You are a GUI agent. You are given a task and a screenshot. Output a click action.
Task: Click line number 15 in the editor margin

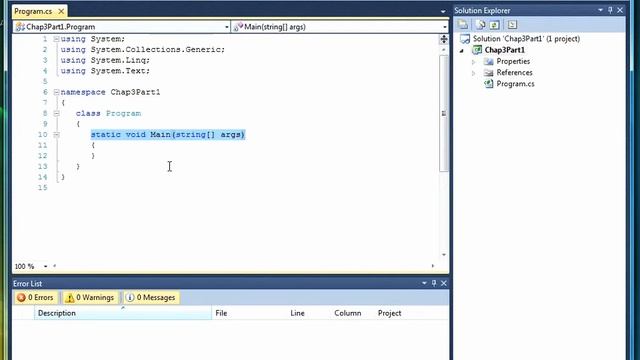tap(42, 188)
